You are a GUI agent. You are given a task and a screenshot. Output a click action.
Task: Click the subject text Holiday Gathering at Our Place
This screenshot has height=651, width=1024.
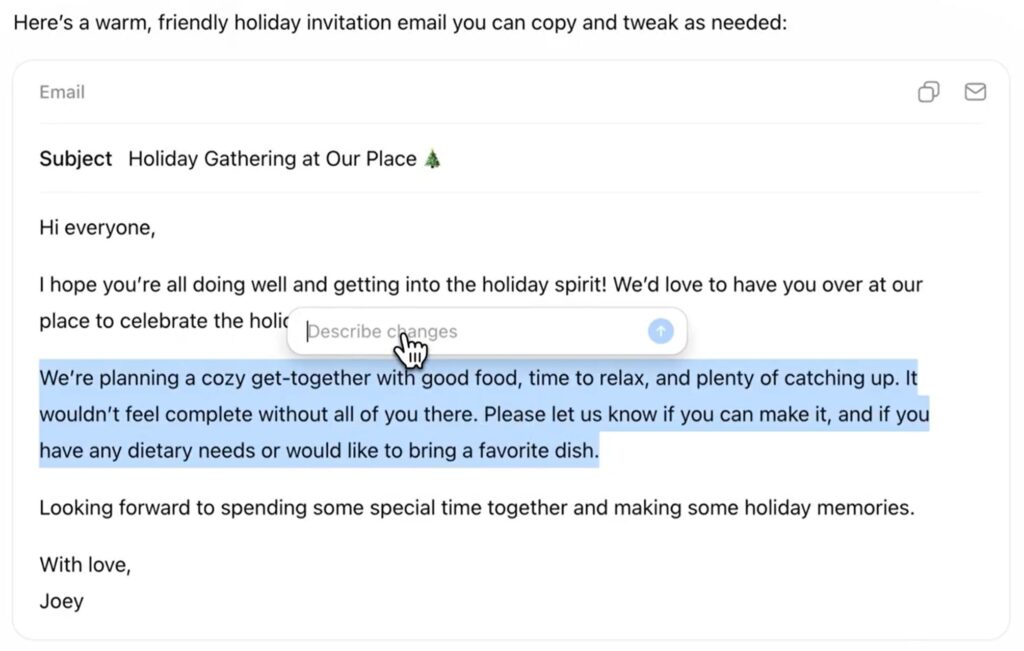[272, 158]
